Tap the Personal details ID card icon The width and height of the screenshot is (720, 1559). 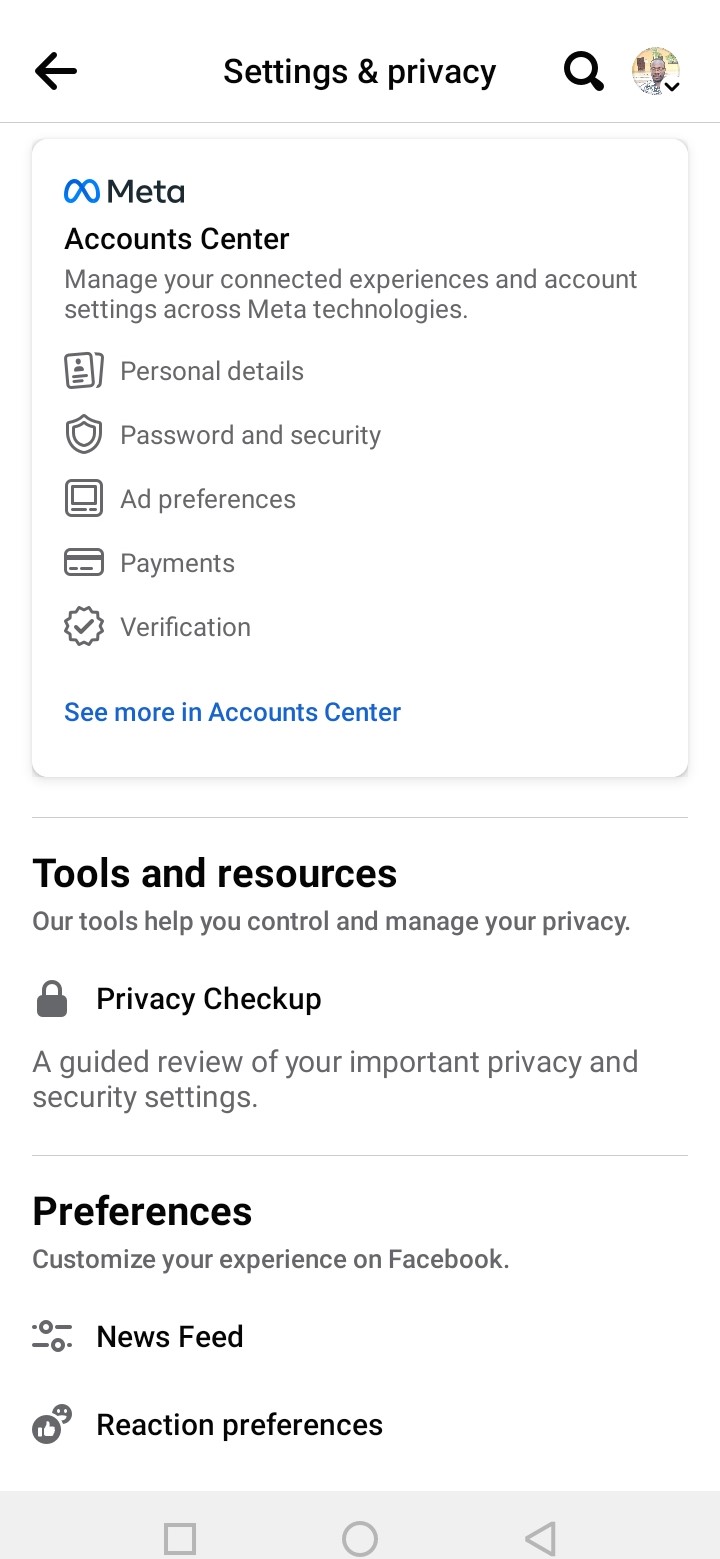coord(84,371)
